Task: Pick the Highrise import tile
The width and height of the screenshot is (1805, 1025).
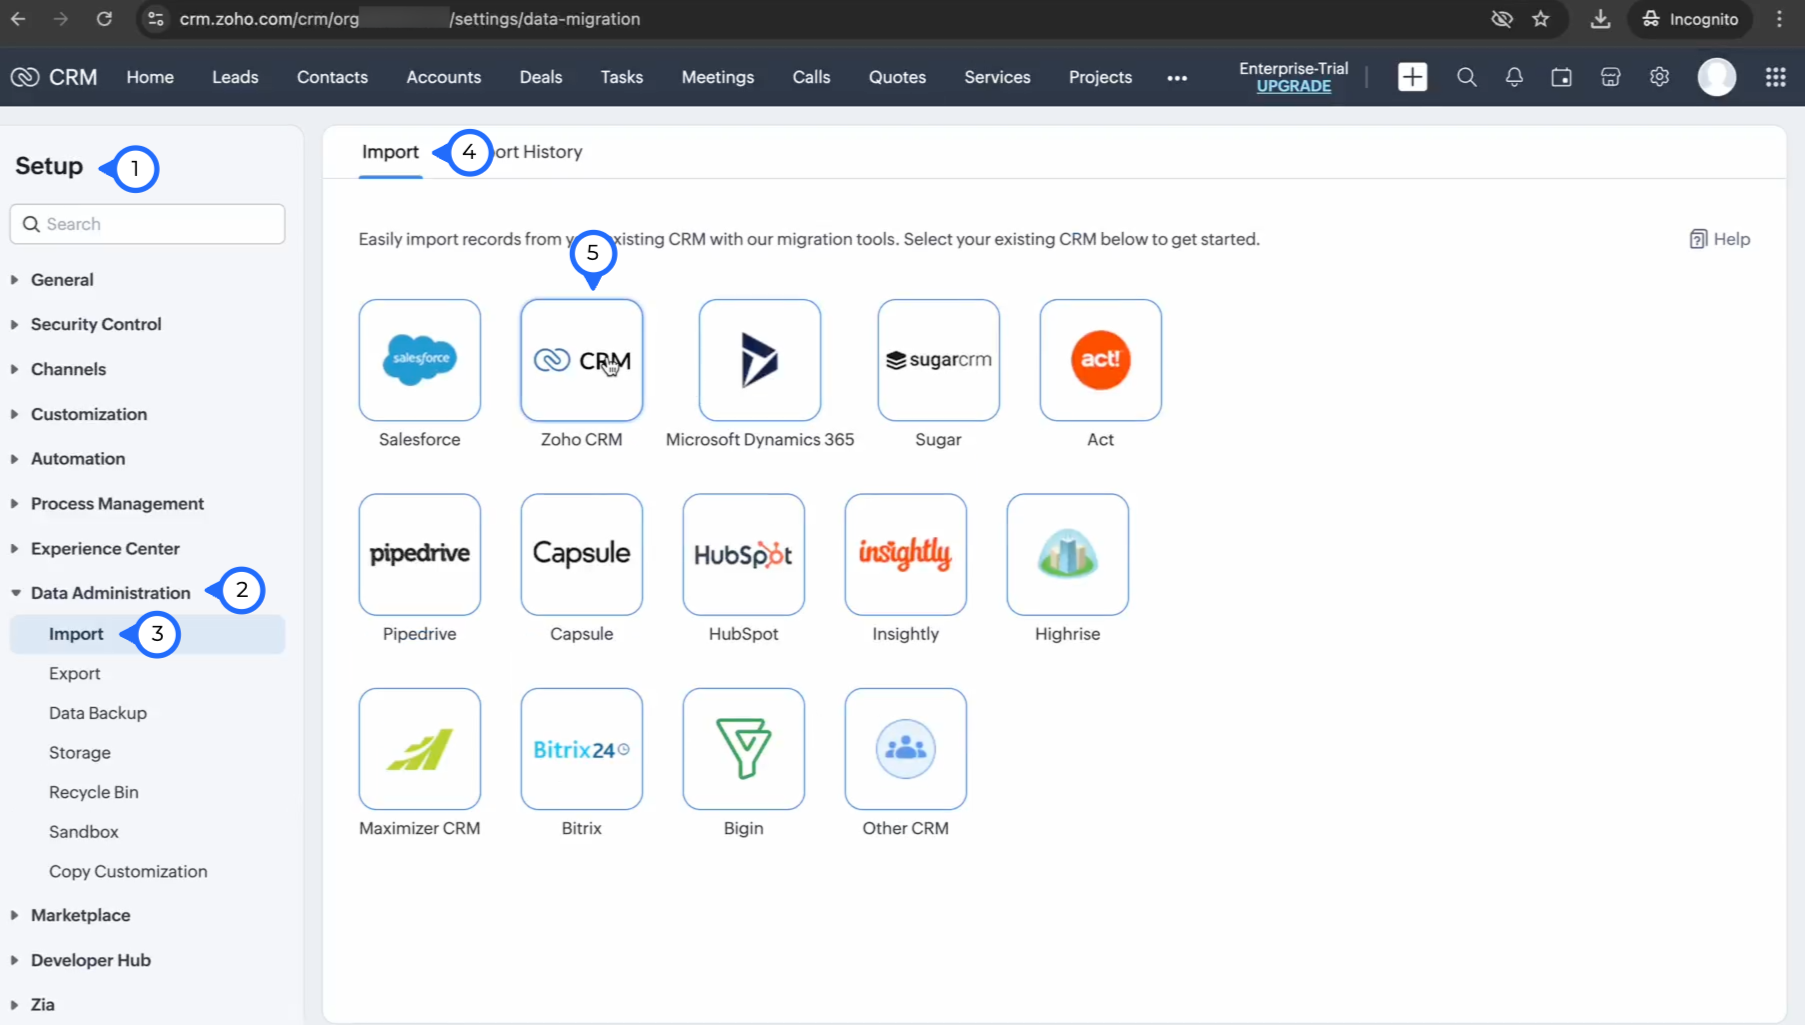Action: [x=1068, y=554]
